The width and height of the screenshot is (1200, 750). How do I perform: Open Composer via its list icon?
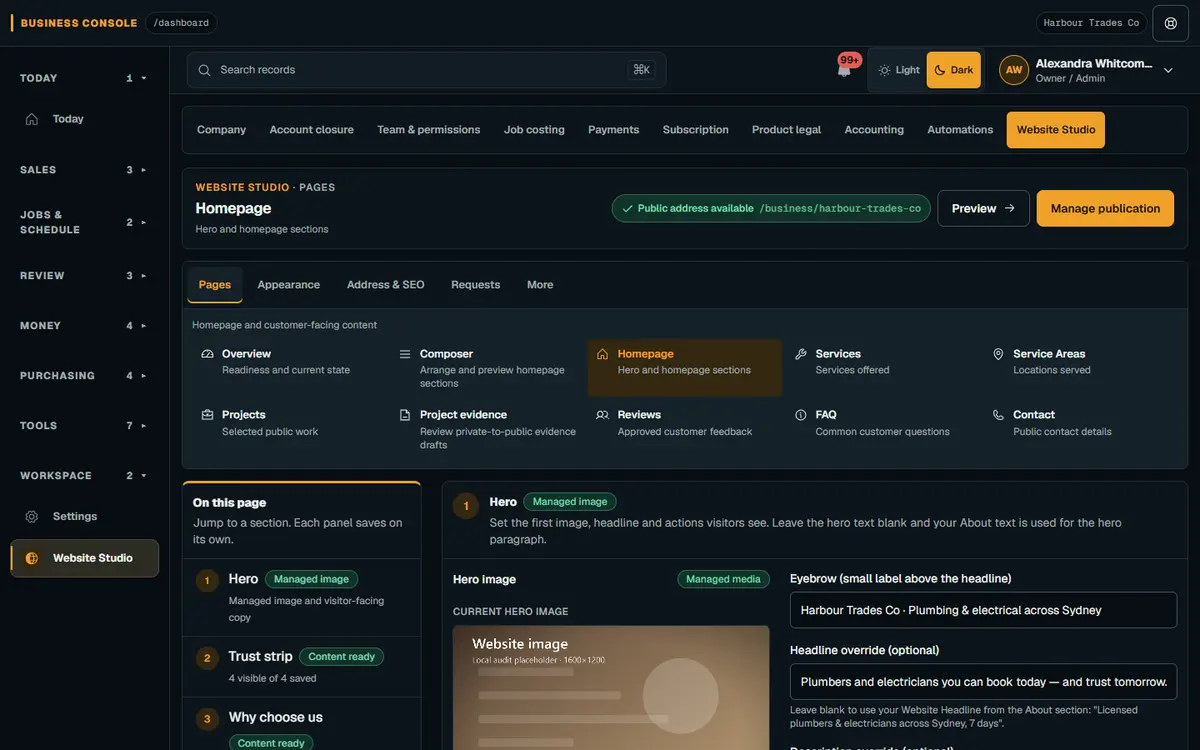click(x=405, y=354)
